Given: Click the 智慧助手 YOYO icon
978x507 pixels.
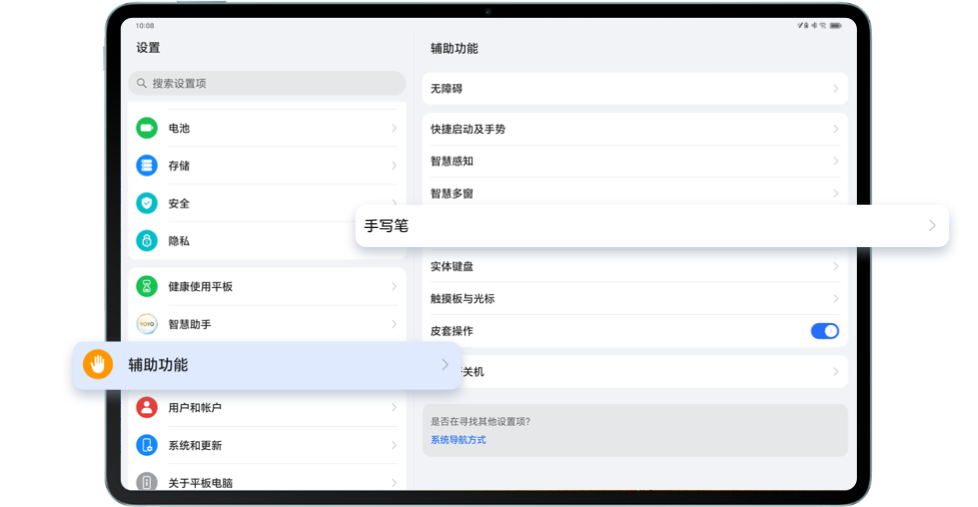Looking at the screenshot, I should pyautogui.click(x=147, y=324).
